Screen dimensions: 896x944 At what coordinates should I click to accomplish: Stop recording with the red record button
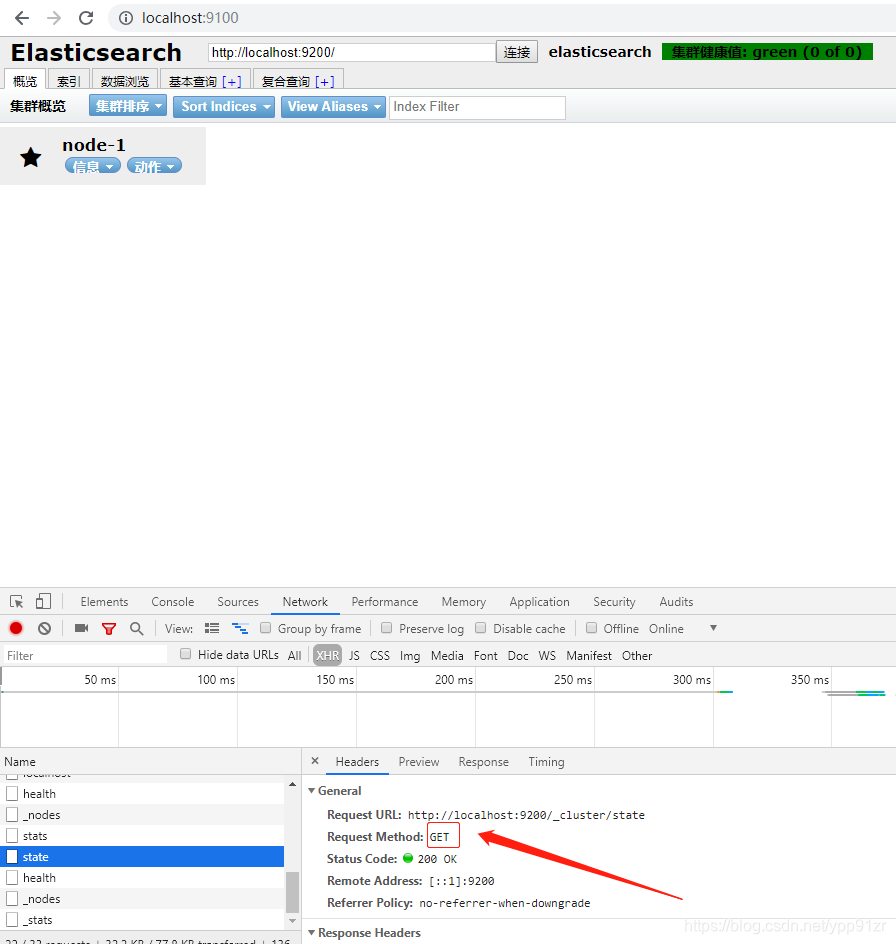[16, 629]
